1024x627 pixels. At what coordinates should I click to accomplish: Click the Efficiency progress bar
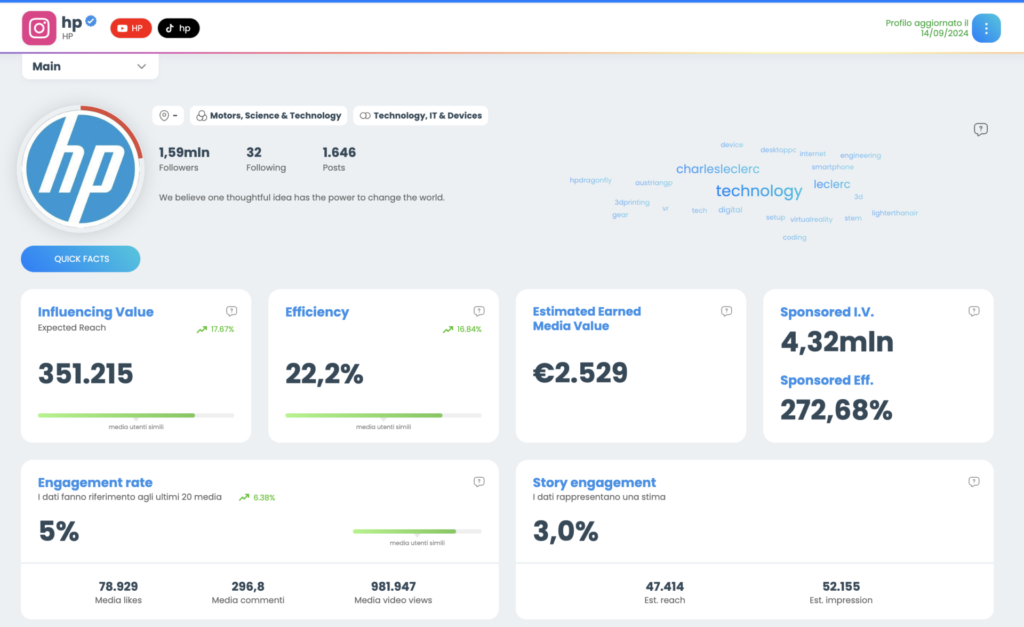coord(383,415)
